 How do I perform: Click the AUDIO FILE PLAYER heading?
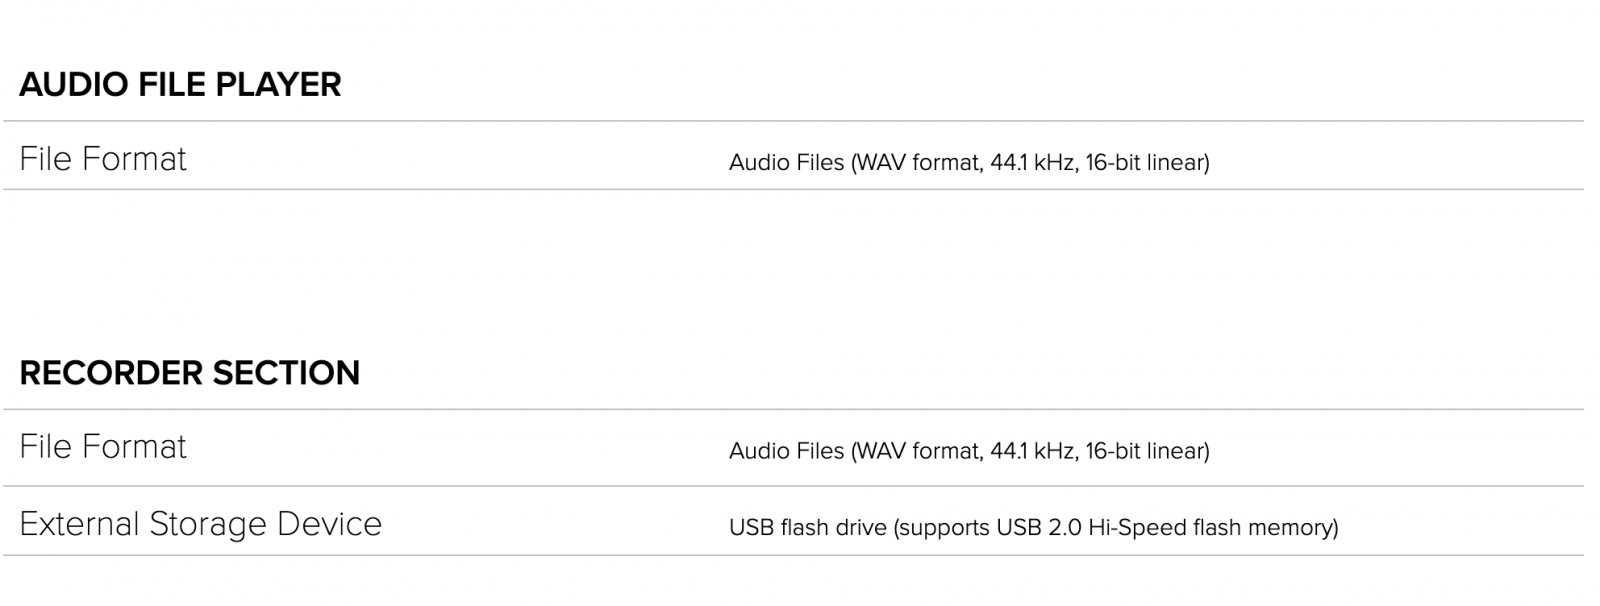pyautogui.click(x=180, y=85)
